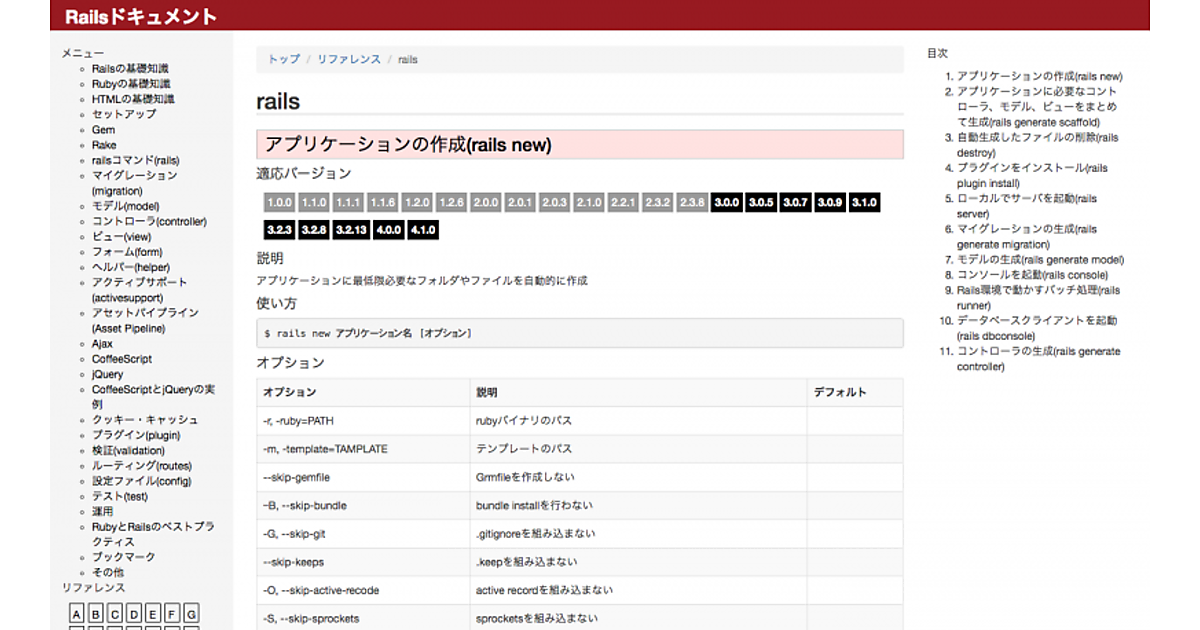Jump to rails generate scaffold in 目次
Viewport: 1200px width, 630px height.
pos(1036,106)
